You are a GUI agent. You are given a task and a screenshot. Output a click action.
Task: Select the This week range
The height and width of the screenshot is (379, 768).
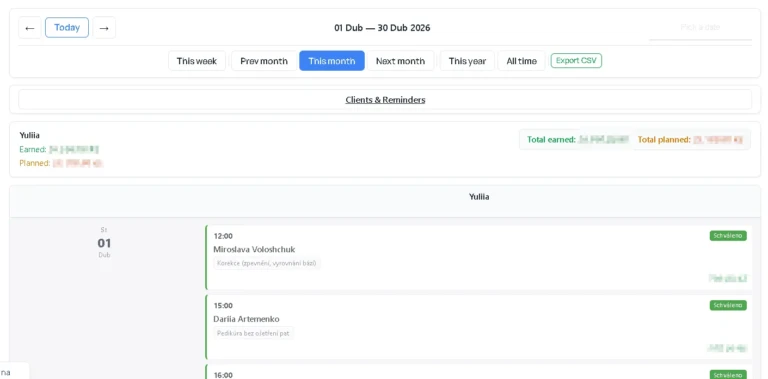pos(197,61)
